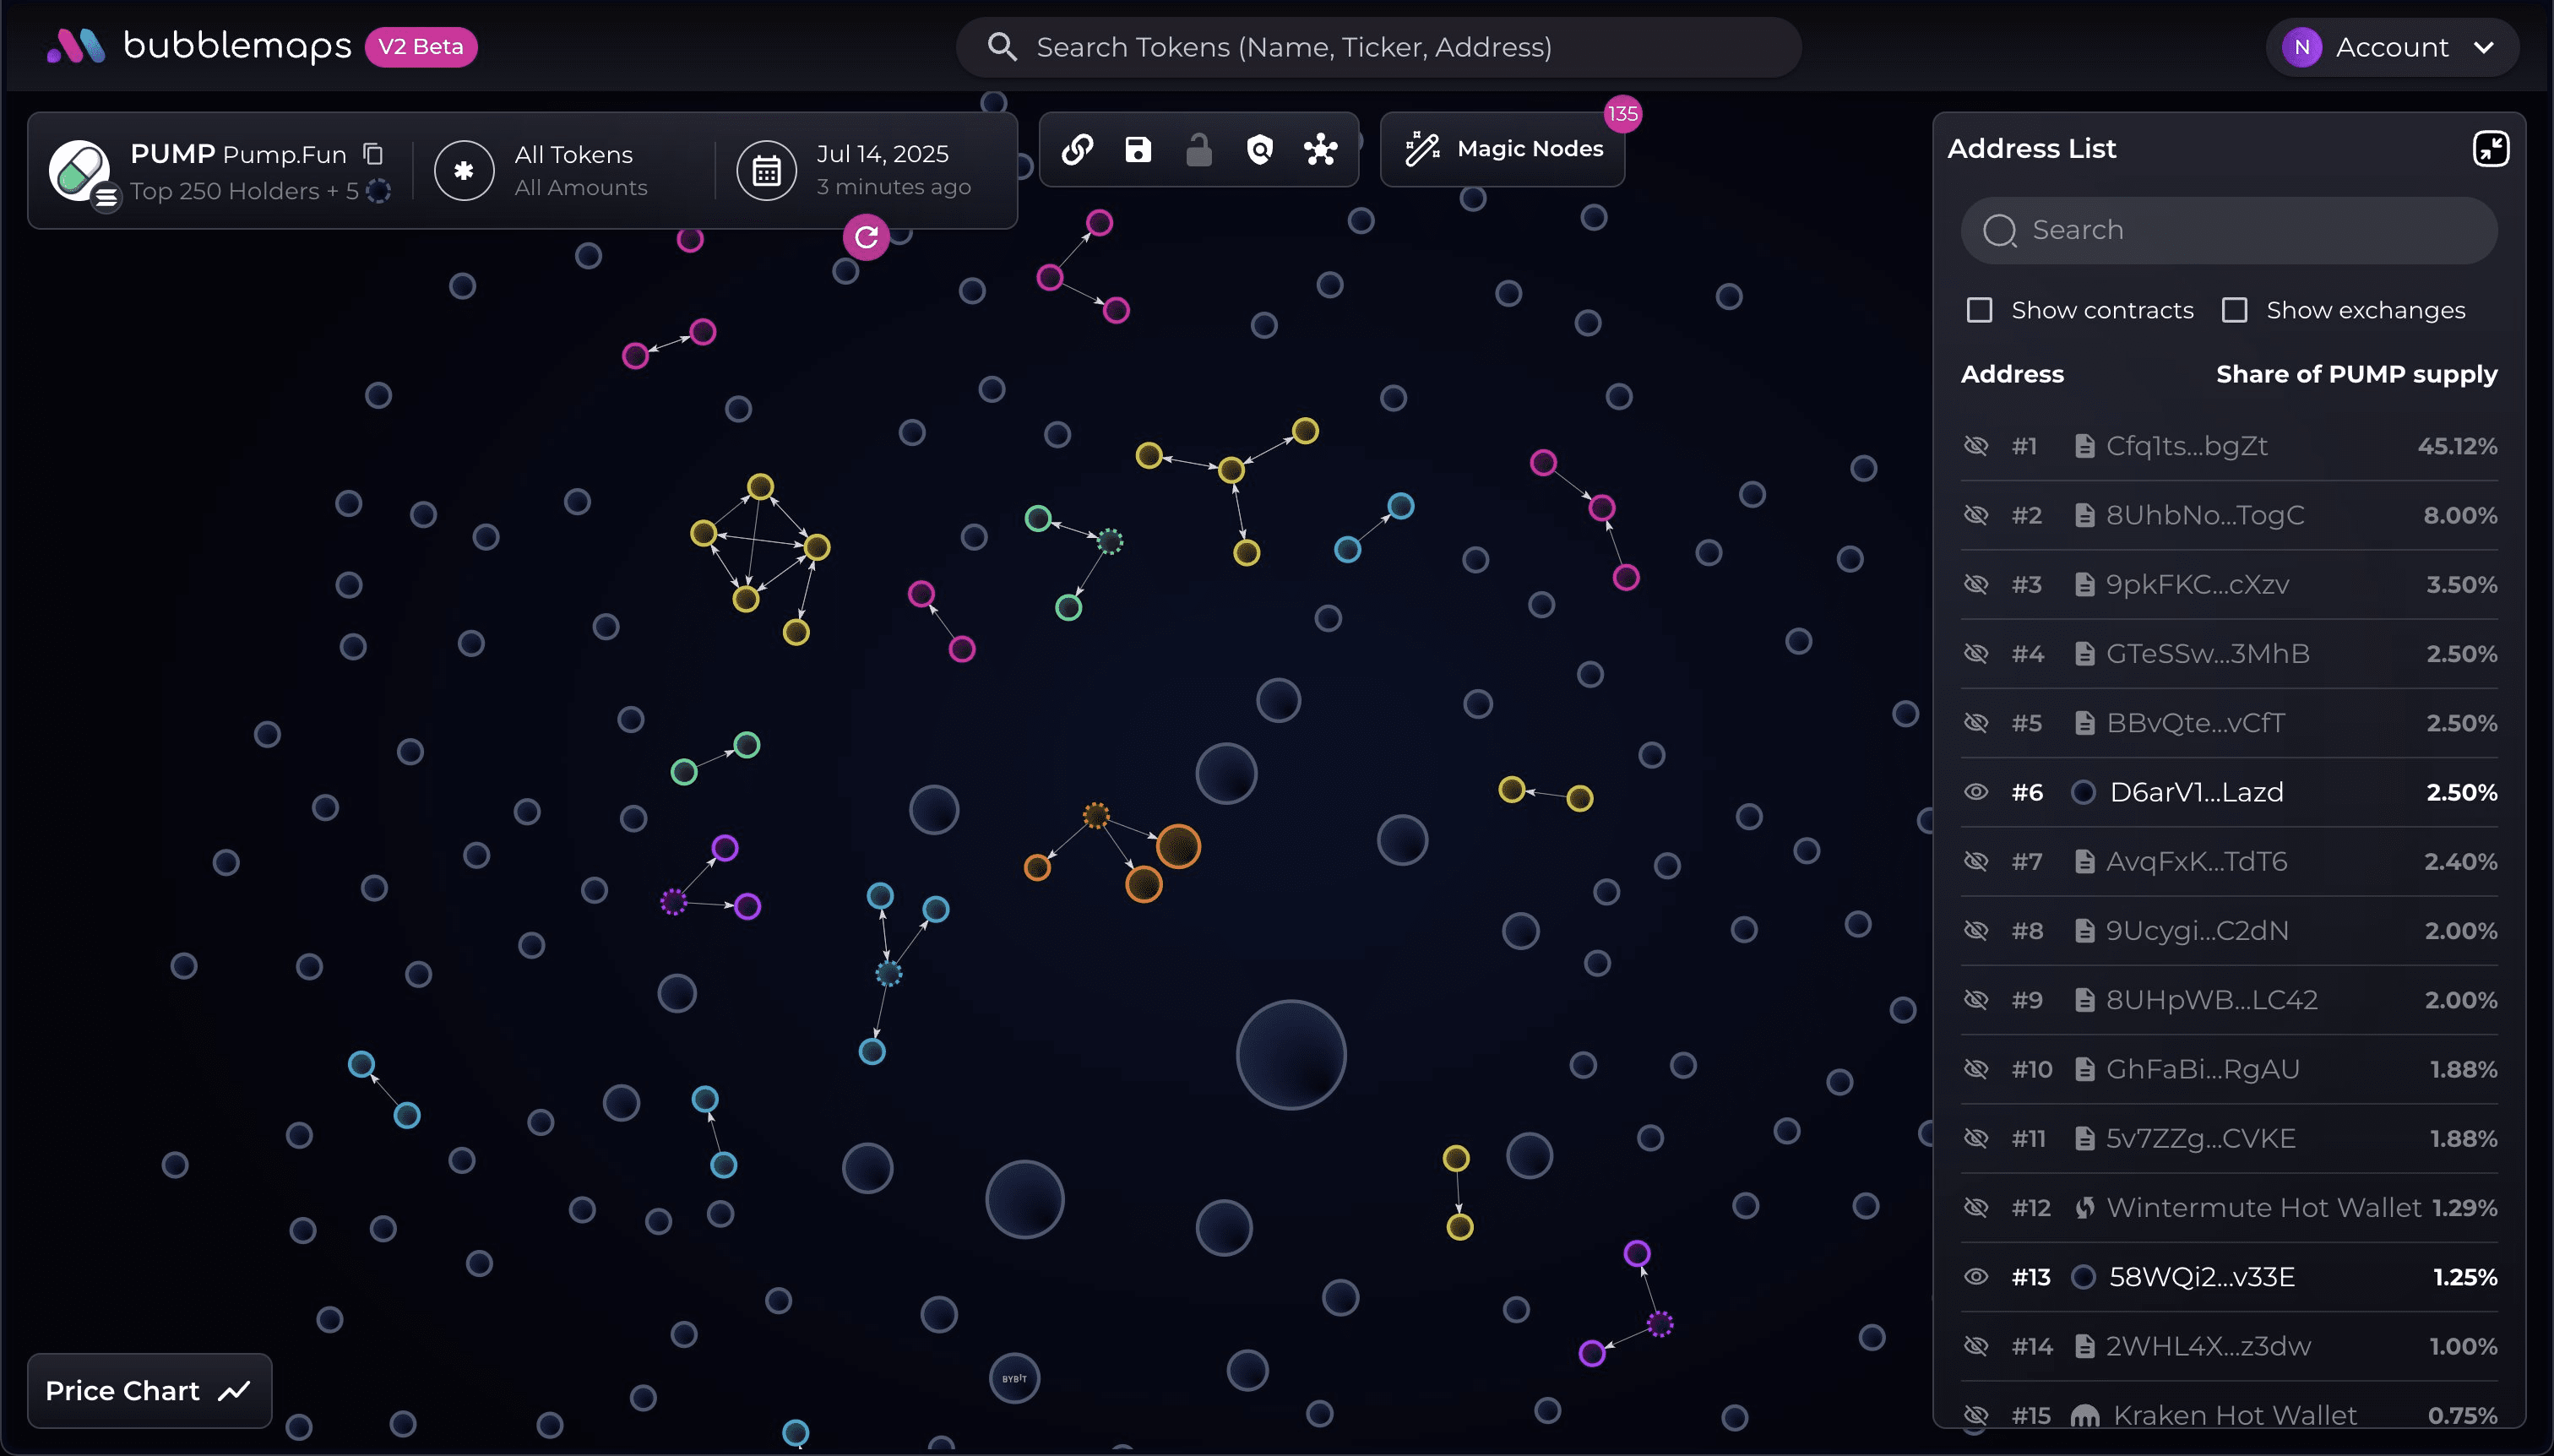
Task: Toggle visibility of #1 Cfq1ts...bgZt
Action: click(x=1976, y=446)
